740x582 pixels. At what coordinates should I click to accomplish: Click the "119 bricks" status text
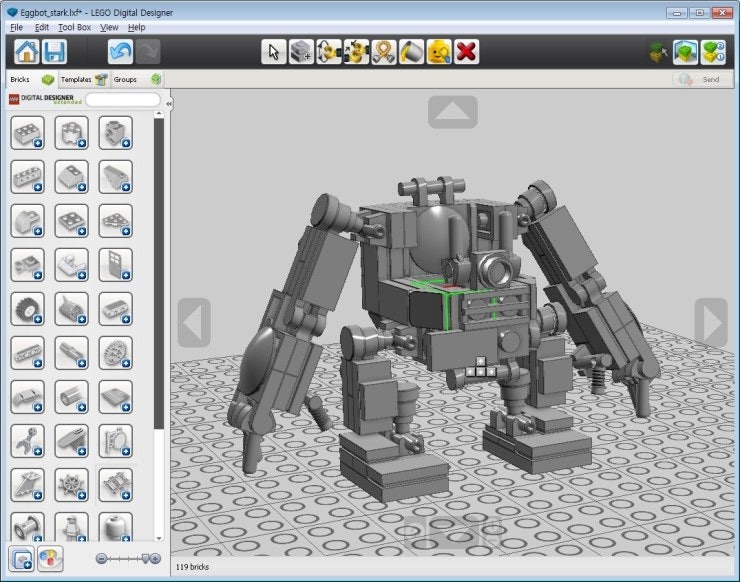point(192,567)
